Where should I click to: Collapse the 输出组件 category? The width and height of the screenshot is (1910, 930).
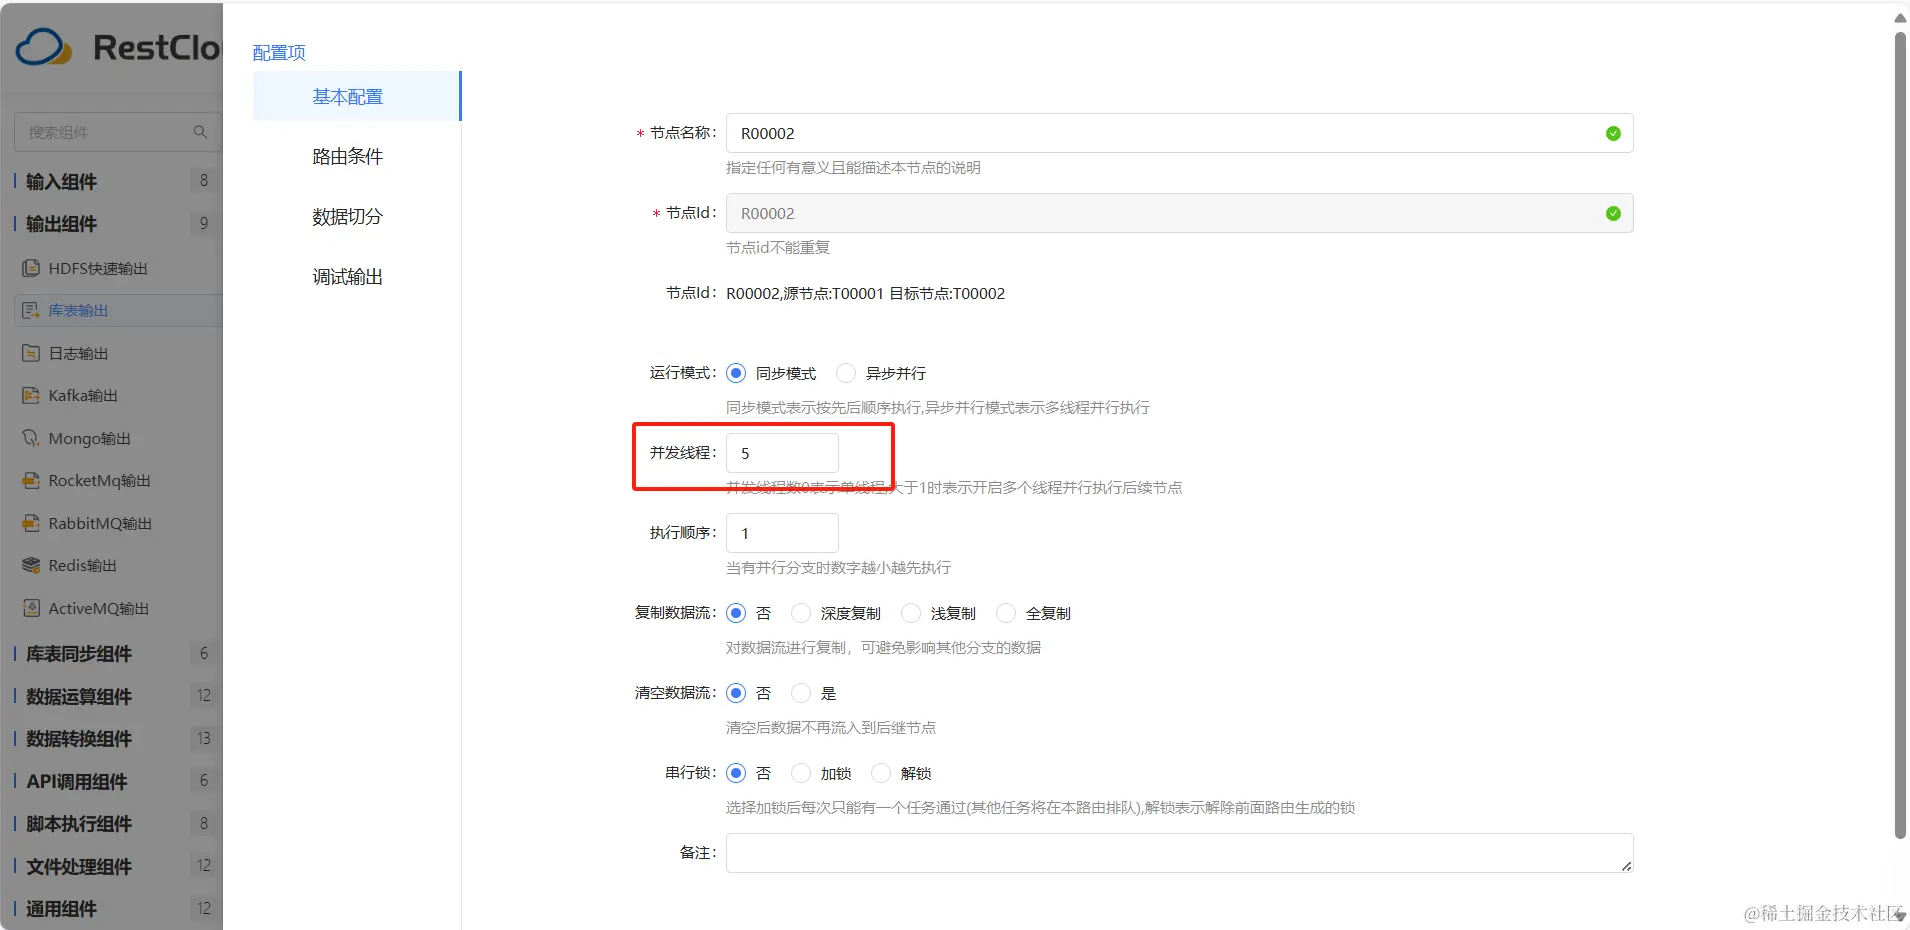61,224
